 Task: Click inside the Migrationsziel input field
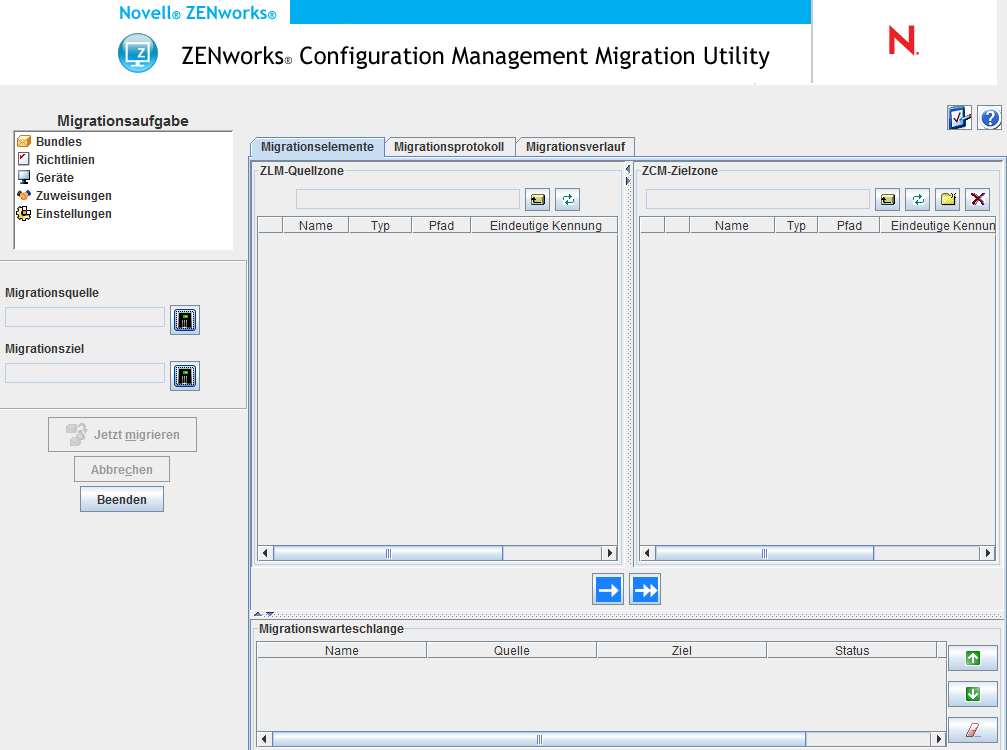(x=84, y=373)
